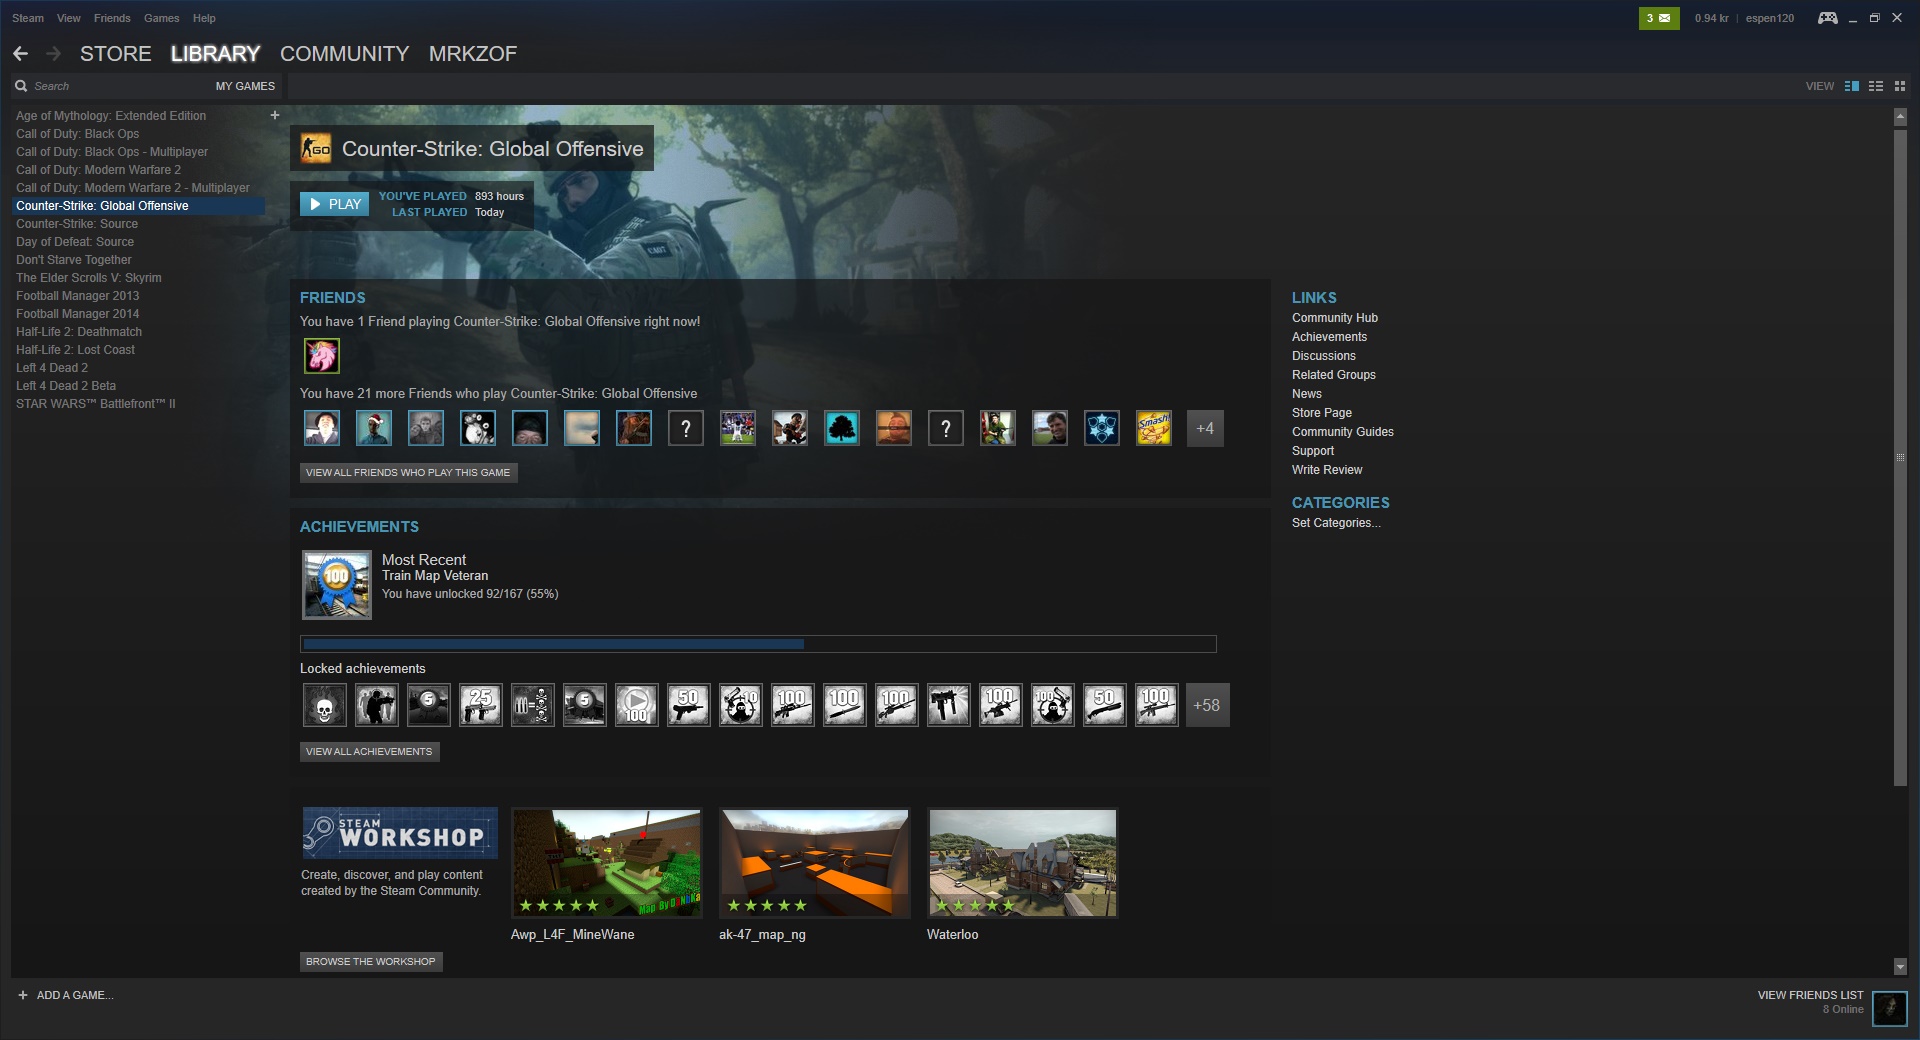Click the skull locked achievement icon
This screenshot has height=1040, width=1920.
pos(324,705)
